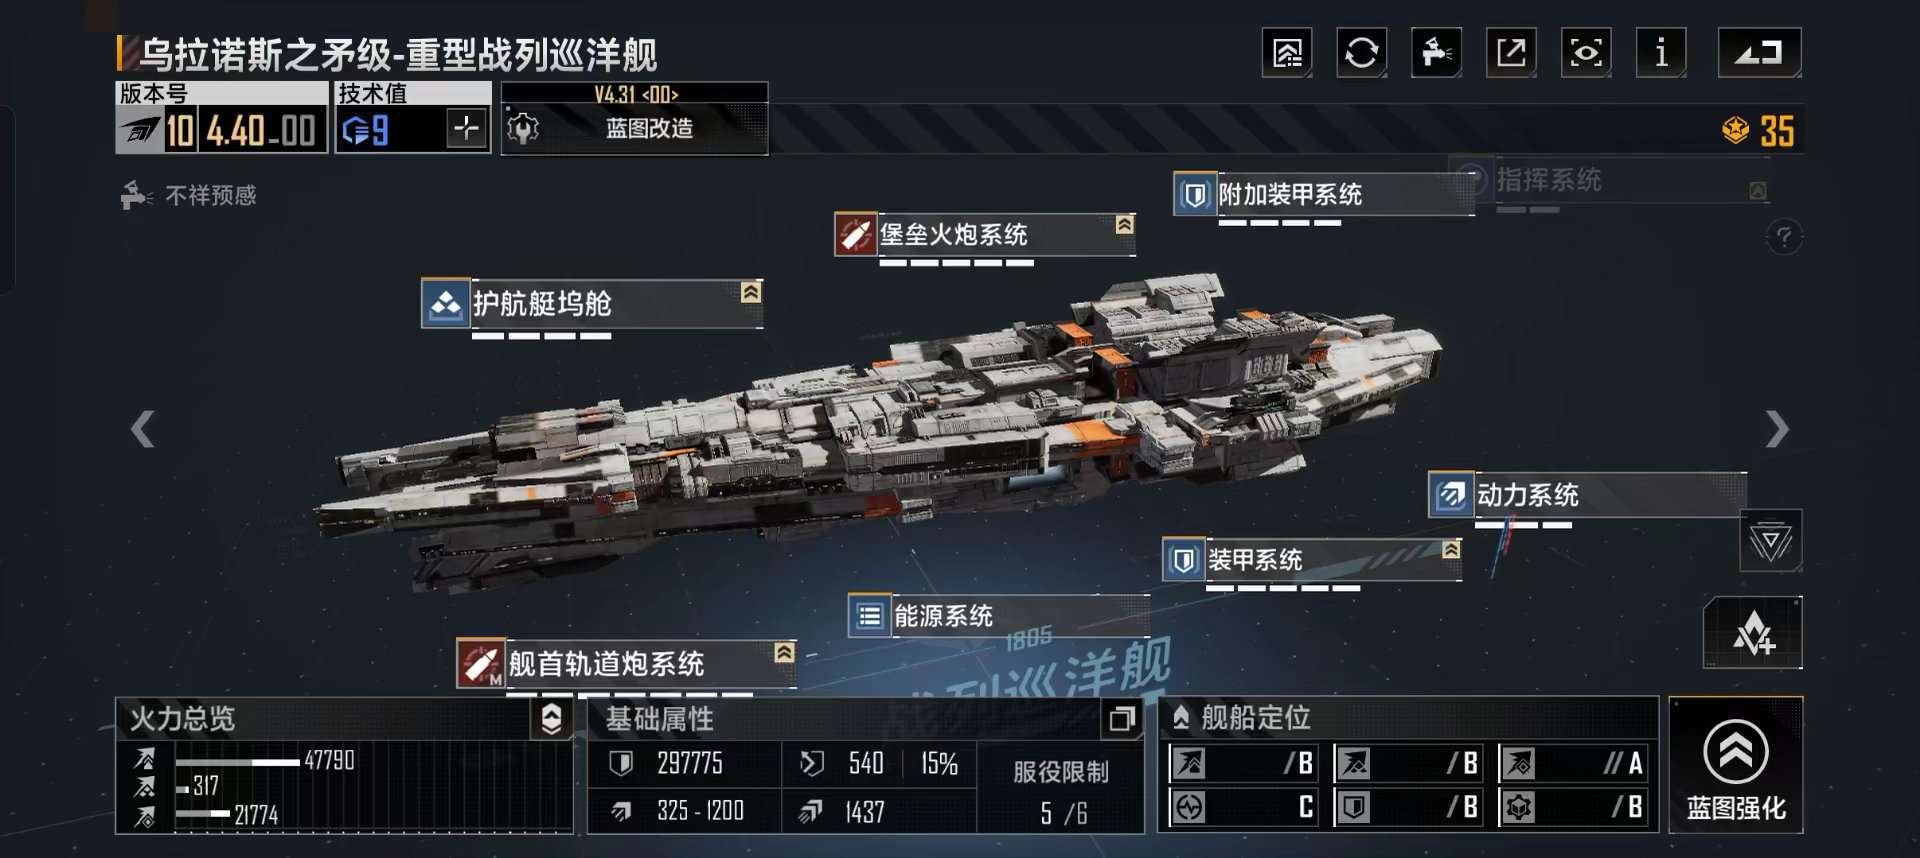Click the info icon button
This screenshot has width=1920, height=858.
1661,52
